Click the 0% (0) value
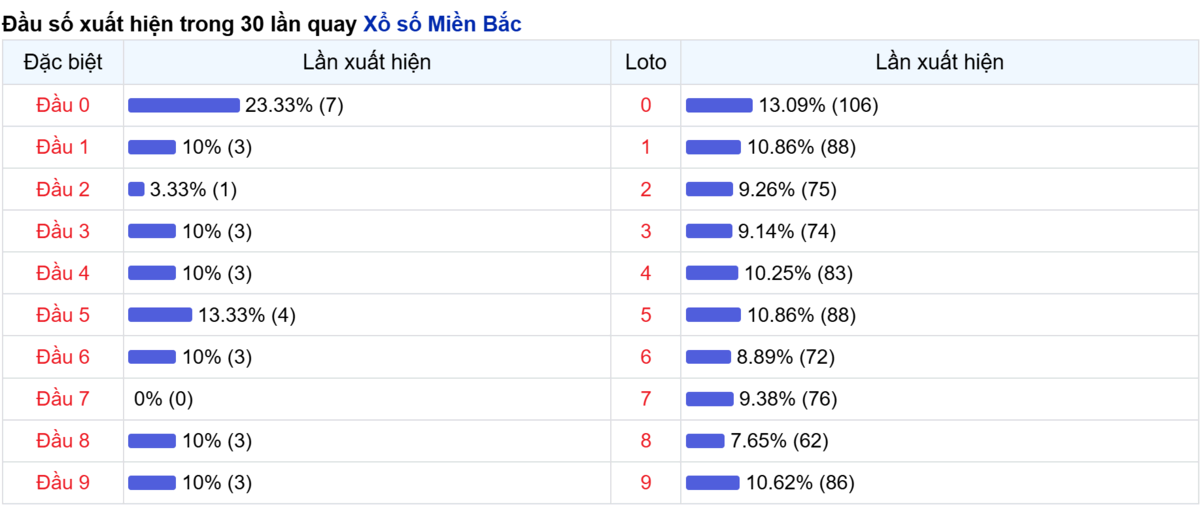The image size is (1200, 507). (x=163, y=399)
